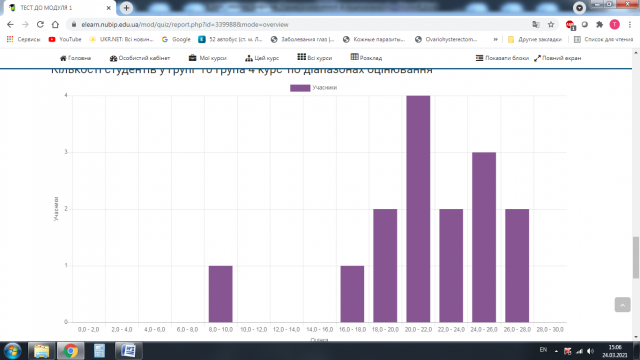This screenshot has width=640, height=360.
Task: Switch to Chrome in the taskbar
Action: (71, 351)
